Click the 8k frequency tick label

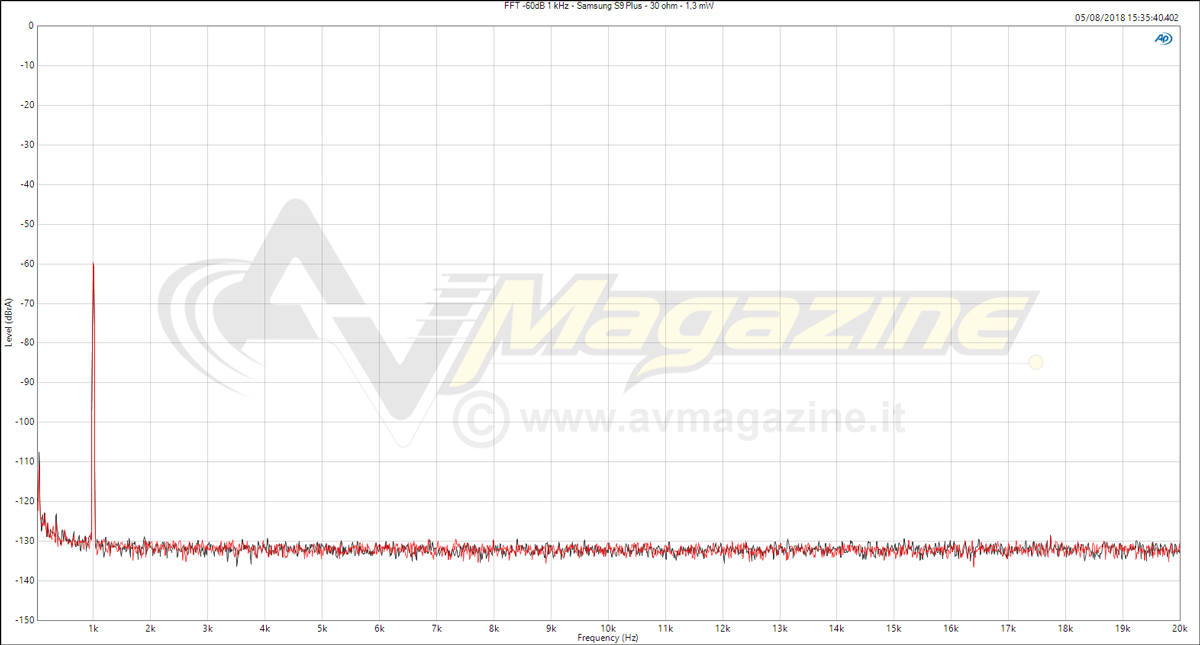click(x=494, y=628)
